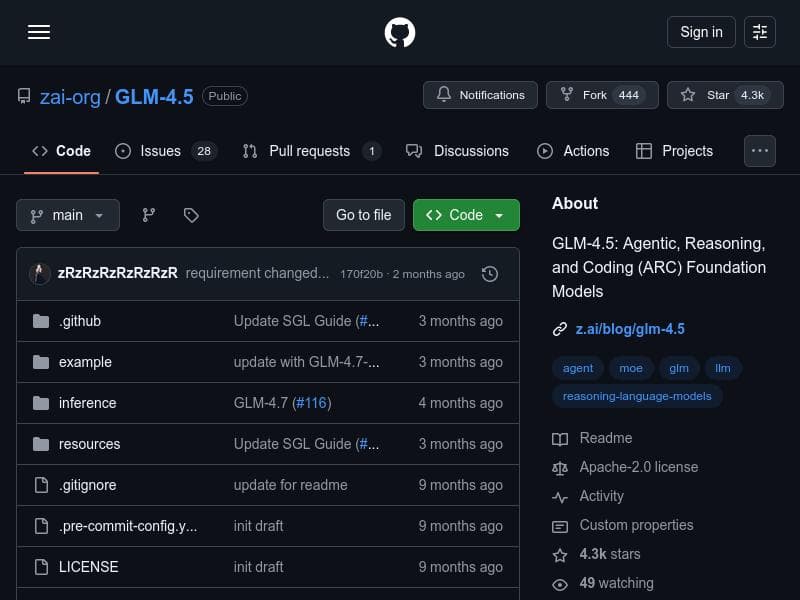Screen dimensions: 800x600
Task: Click the watching eye icon
Action: point(561,583)
